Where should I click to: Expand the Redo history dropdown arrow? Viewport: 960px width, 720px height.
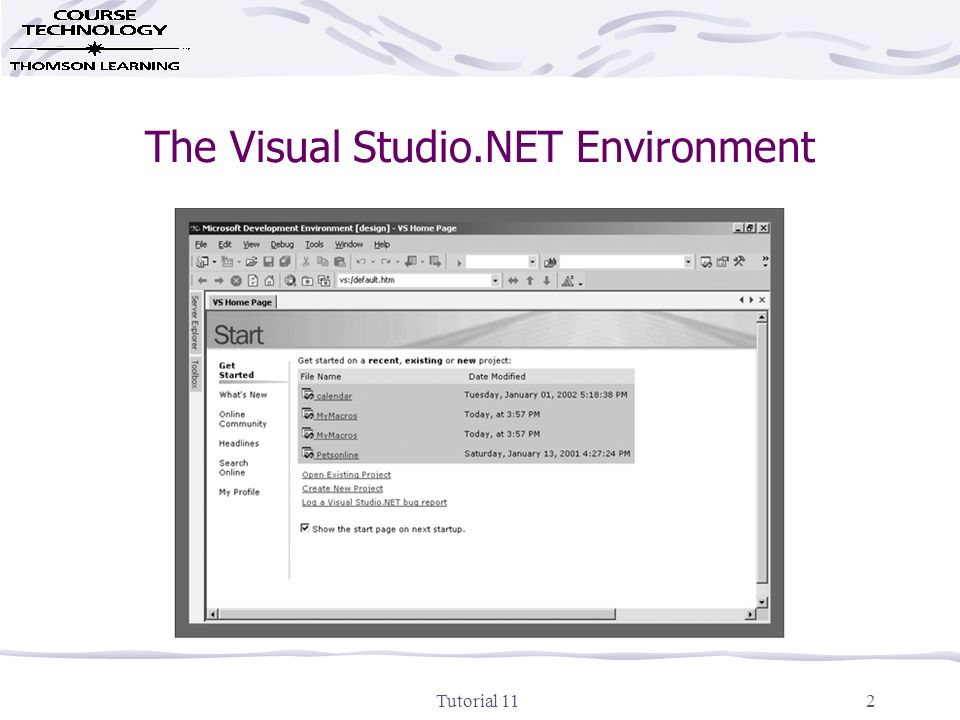pyautogui.click(x=397, y=263)
